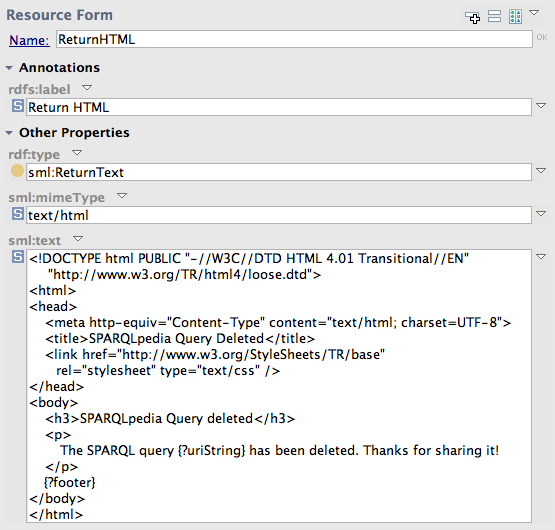Viewport: 555px width, 530px height.
Task: Open the sml:mimeType property dropdown arrow
Action: coord(122,195)
